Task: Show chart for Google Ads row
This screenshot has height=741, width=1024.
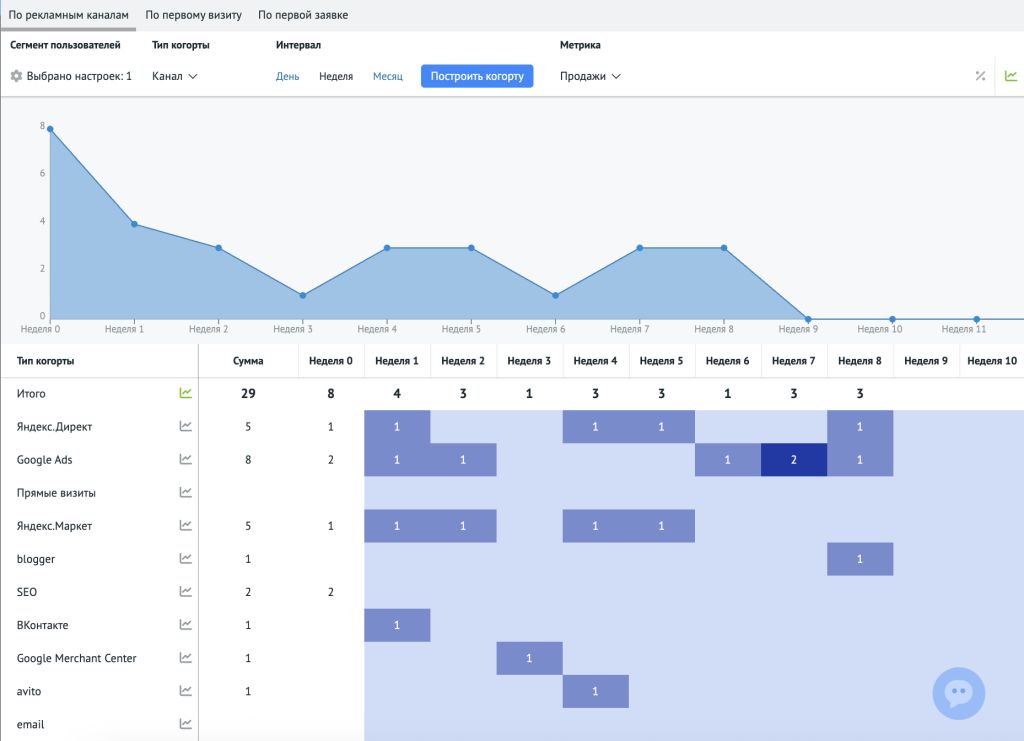Action: pos(185,460)
